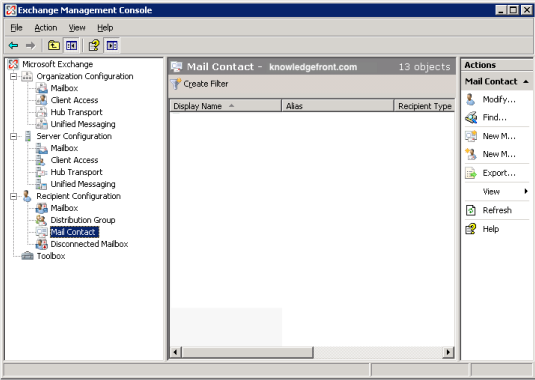Viewport: 535px width, 380px height.
Task: Collapse the Server Configuration tree node
Action: click(x=13, y=136)
